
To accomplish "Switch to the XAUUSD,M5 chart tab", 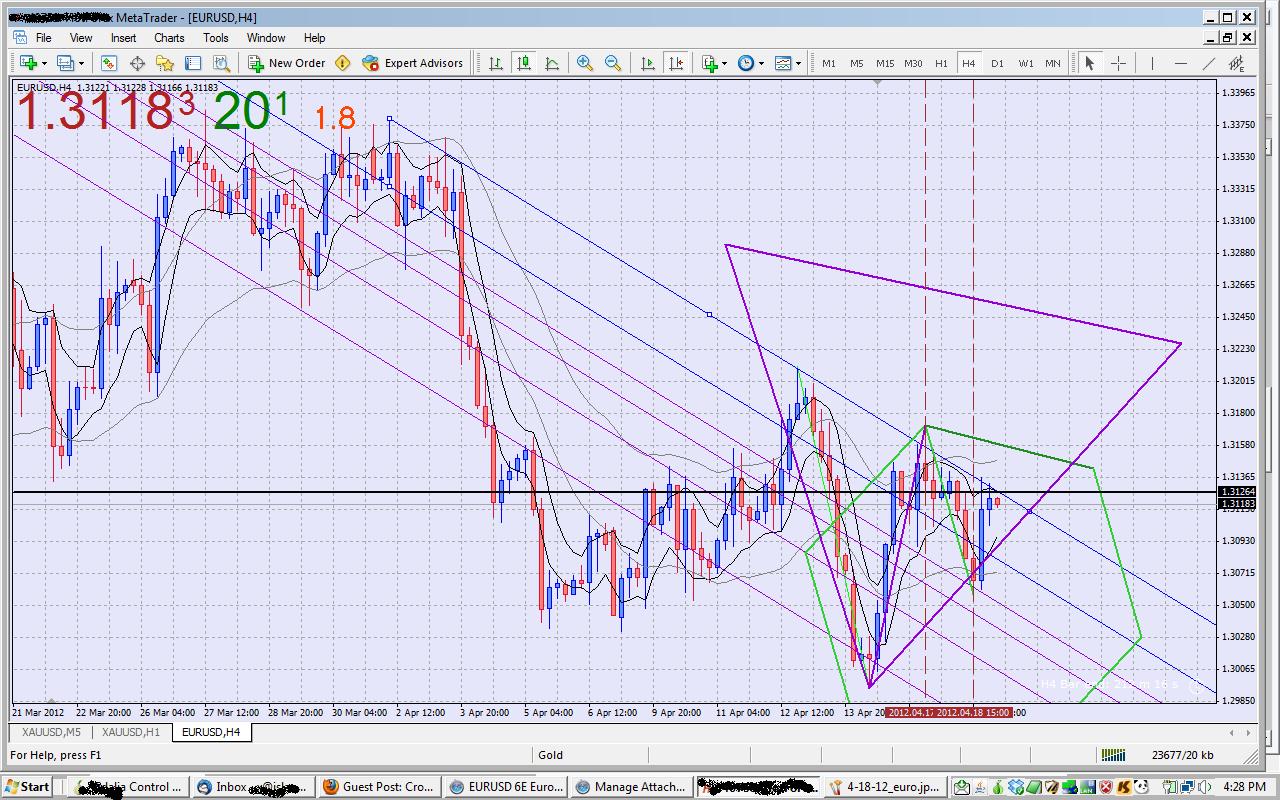I will point(52,732).
